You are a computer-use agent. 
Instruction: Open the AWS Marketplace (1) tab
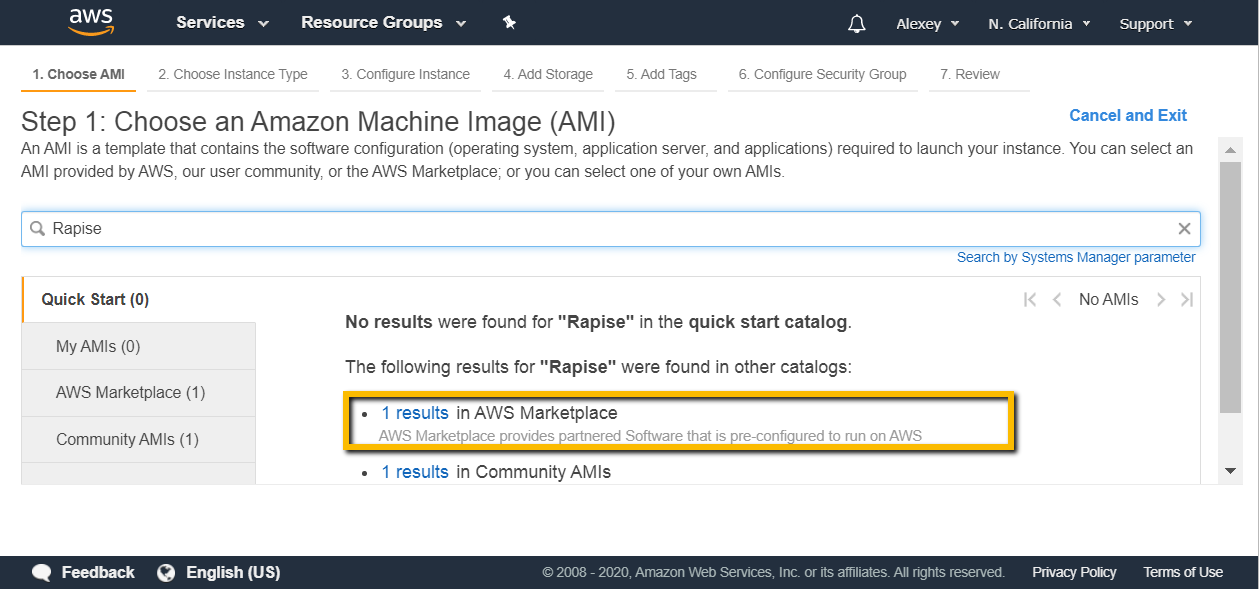point(139,392)
